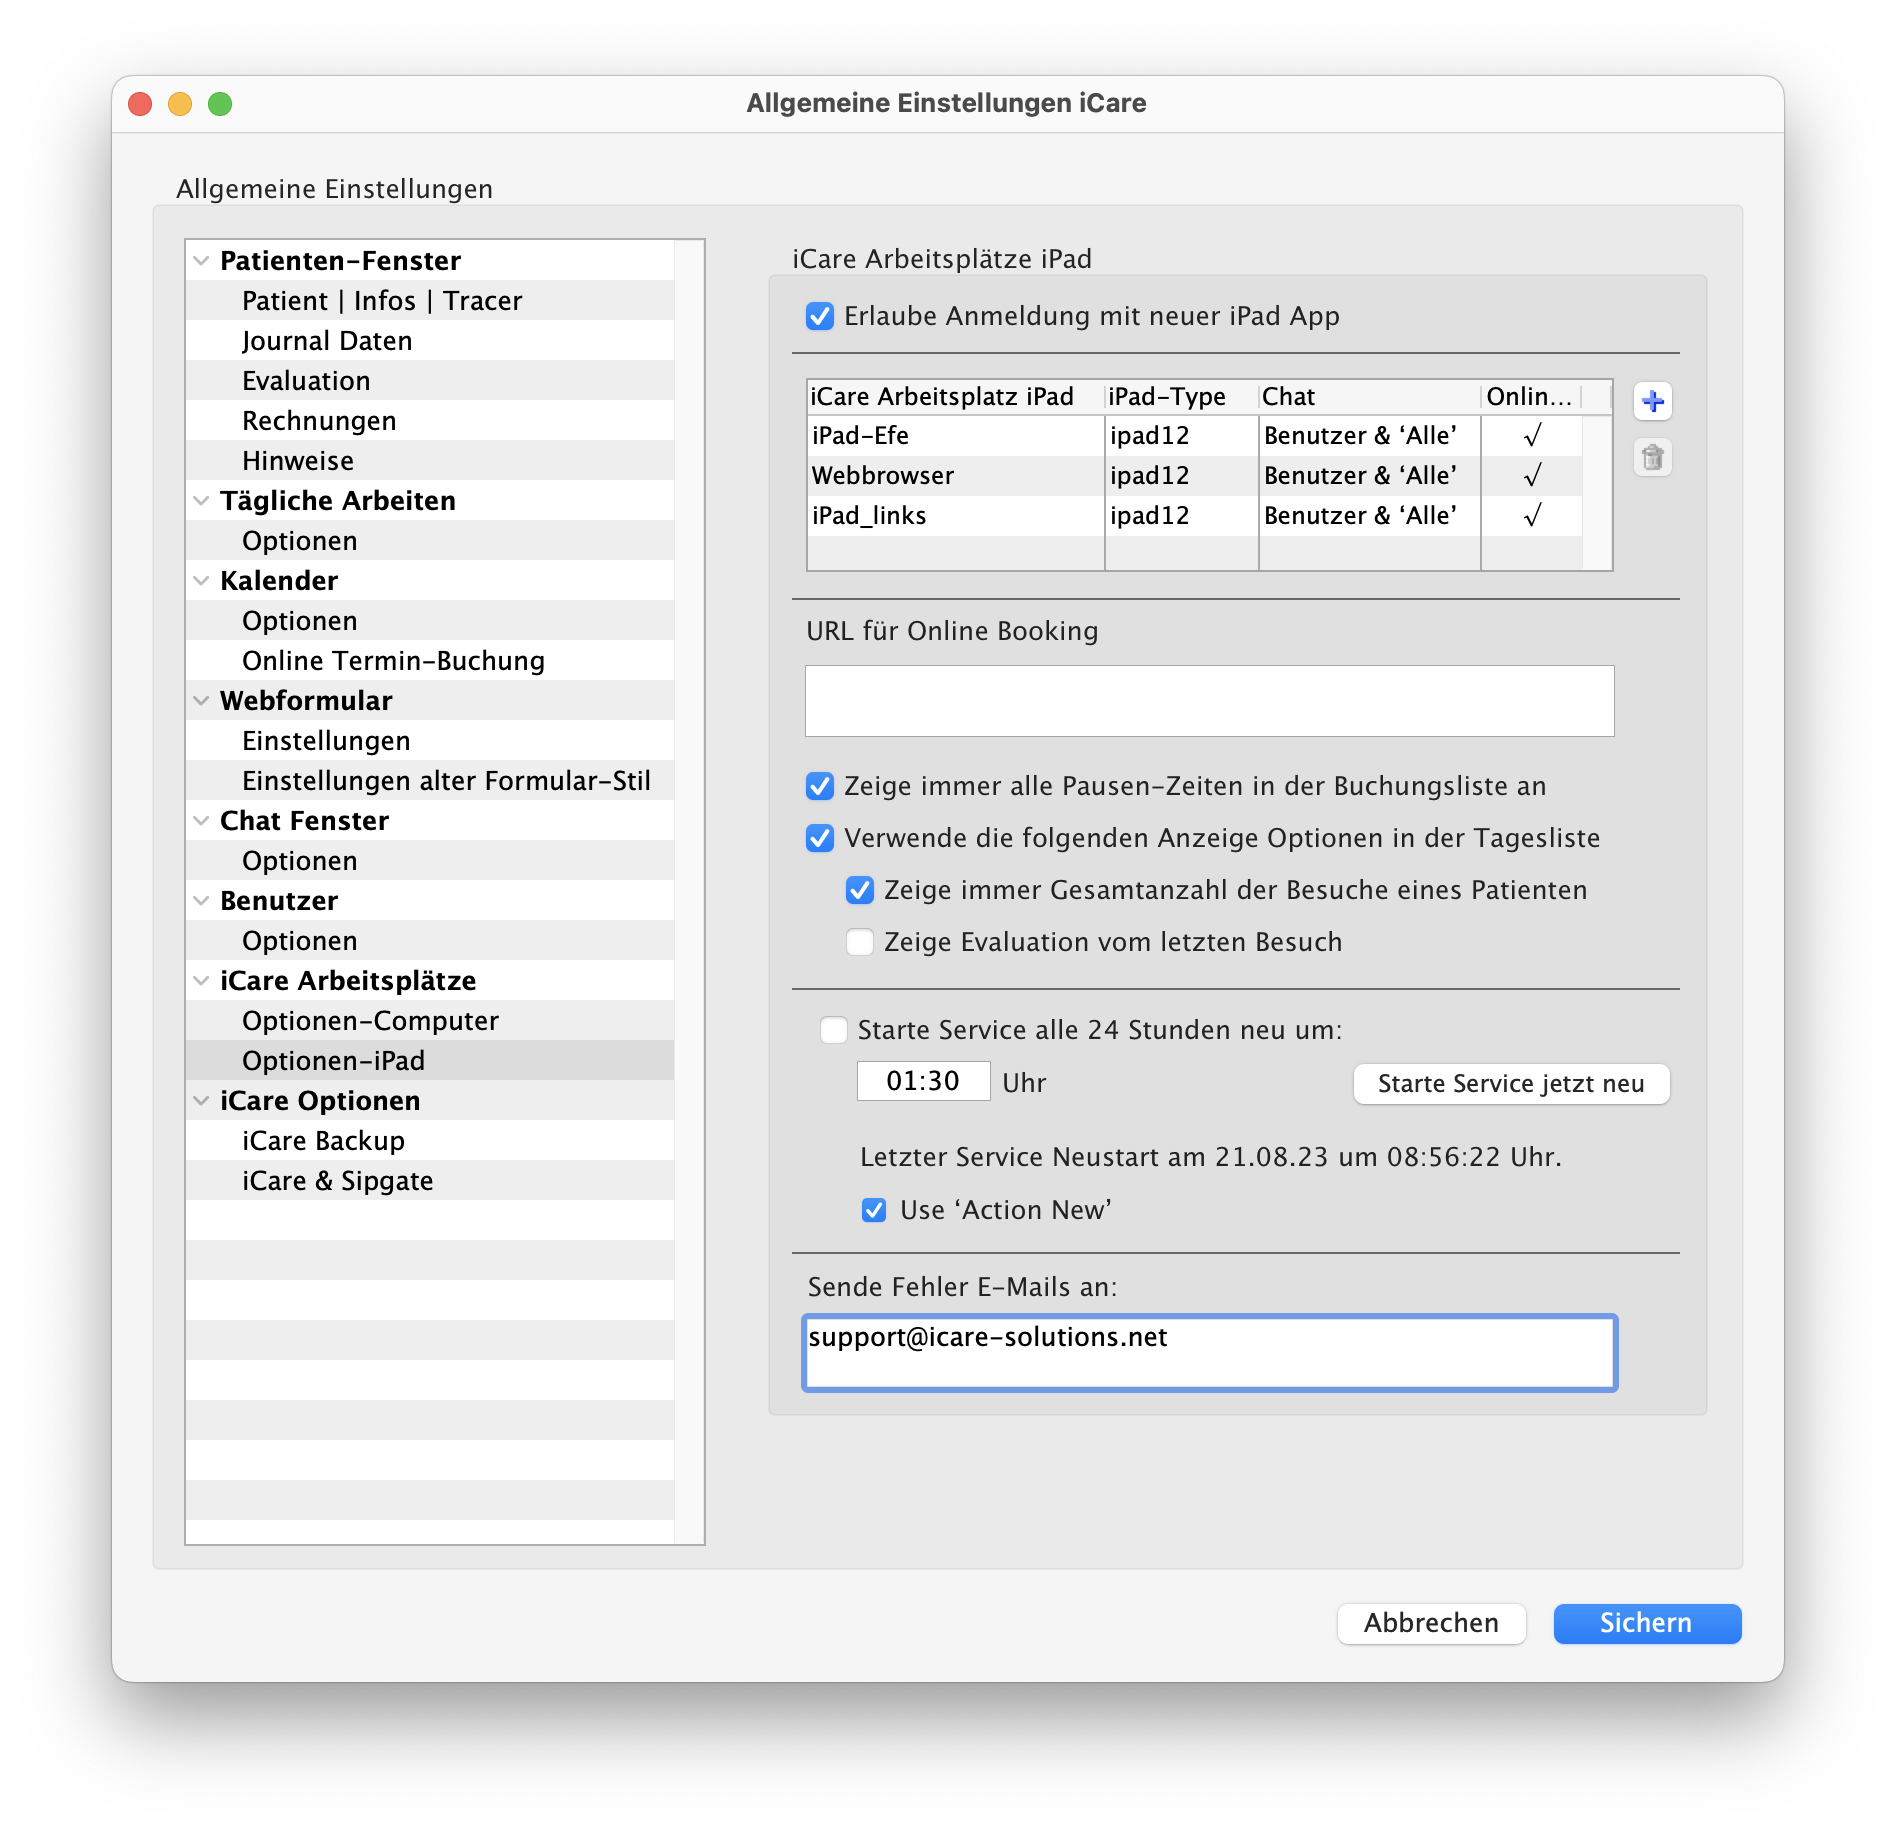Collapse the iCare Optionen group
1896x1830 pixels.
click(201, 1101)
